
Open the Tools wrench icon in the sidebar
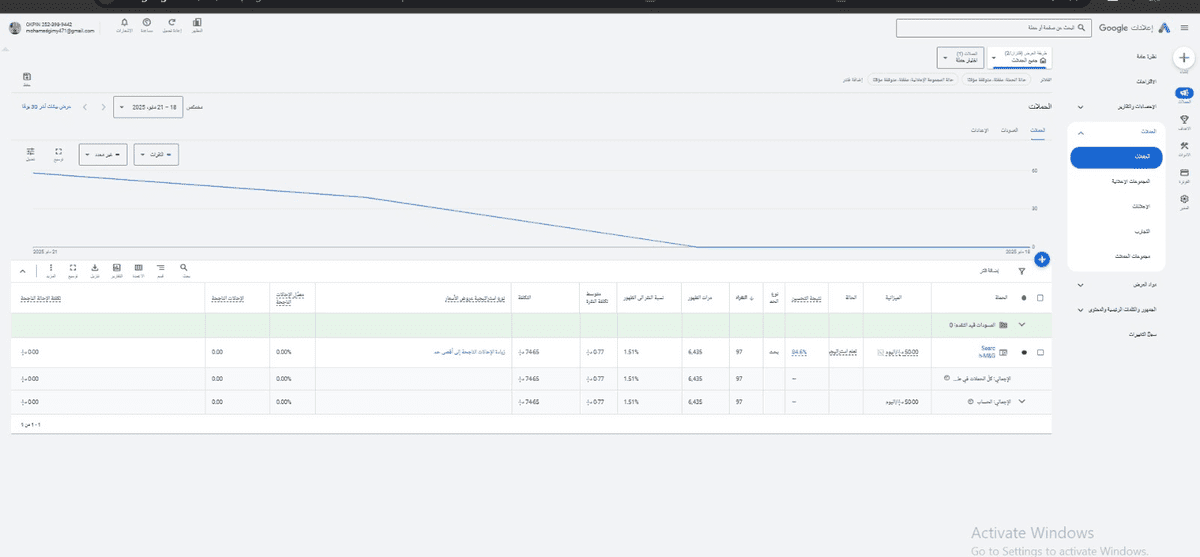1184,147
